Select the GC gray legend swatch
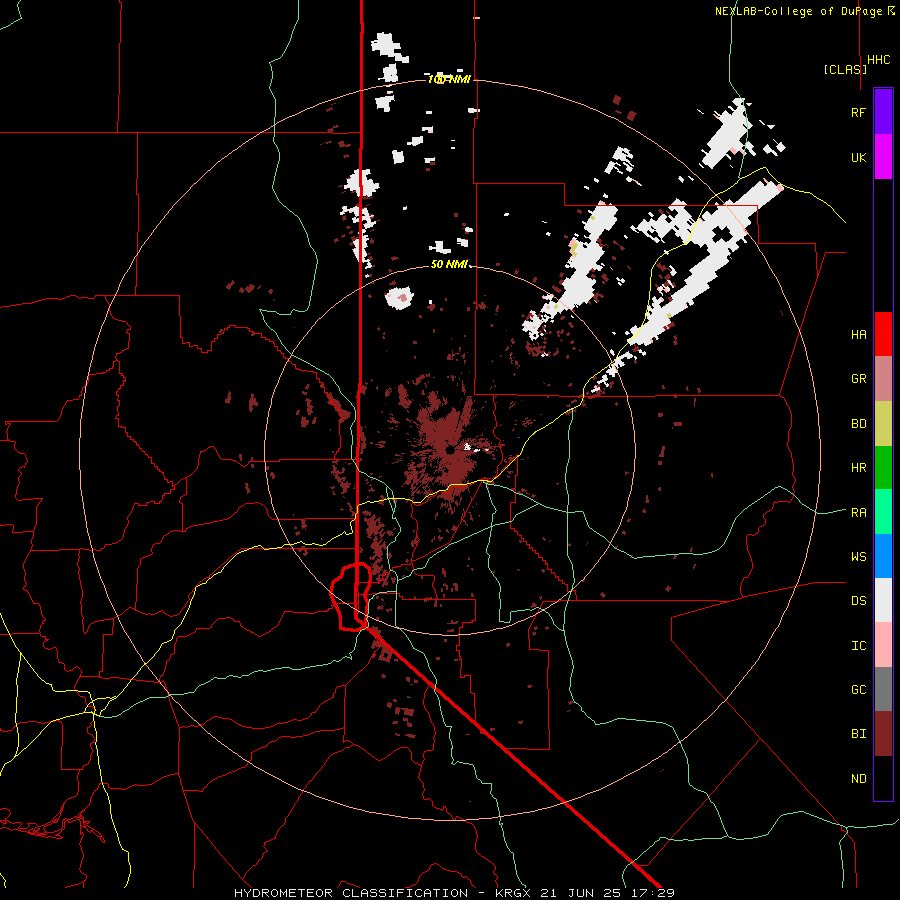The image size is (900, 900). pos(883,689)
